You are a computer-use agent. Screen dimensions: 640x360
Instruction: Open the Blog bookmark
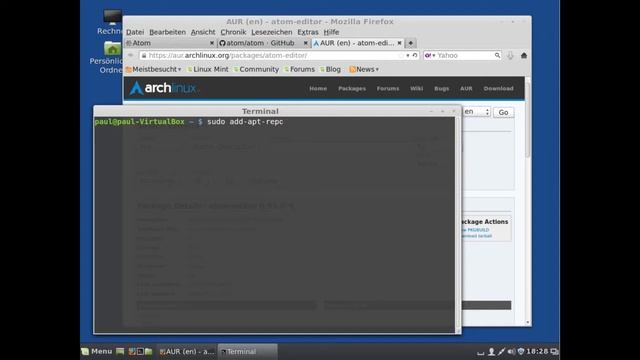pos(331,69)
